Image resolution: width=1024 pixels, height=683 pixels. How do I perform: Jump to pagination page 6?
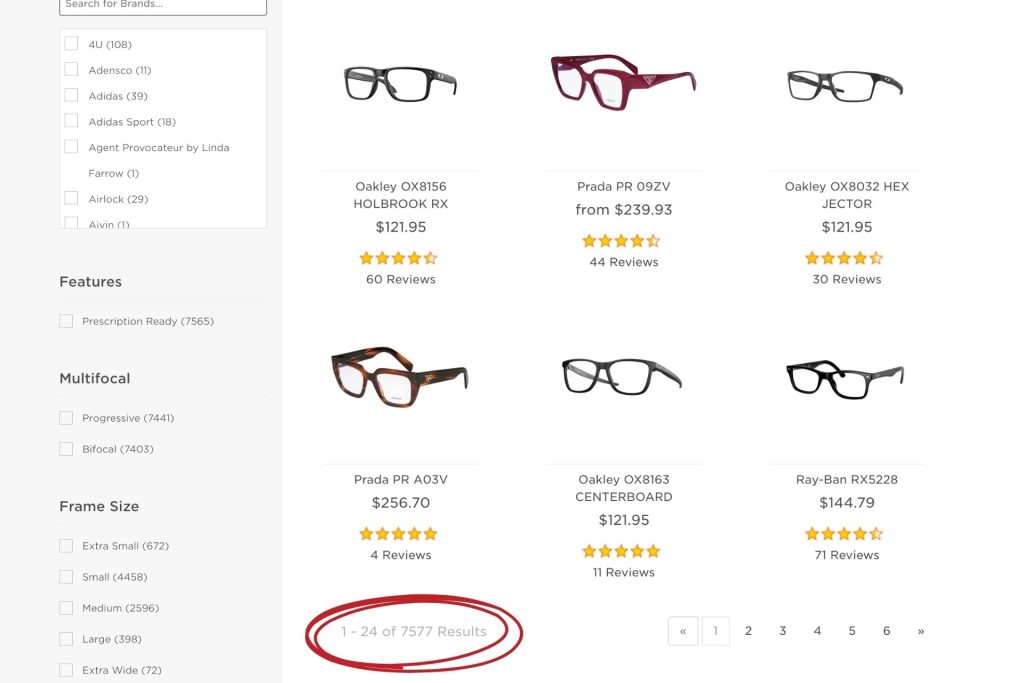pos(886,631)
